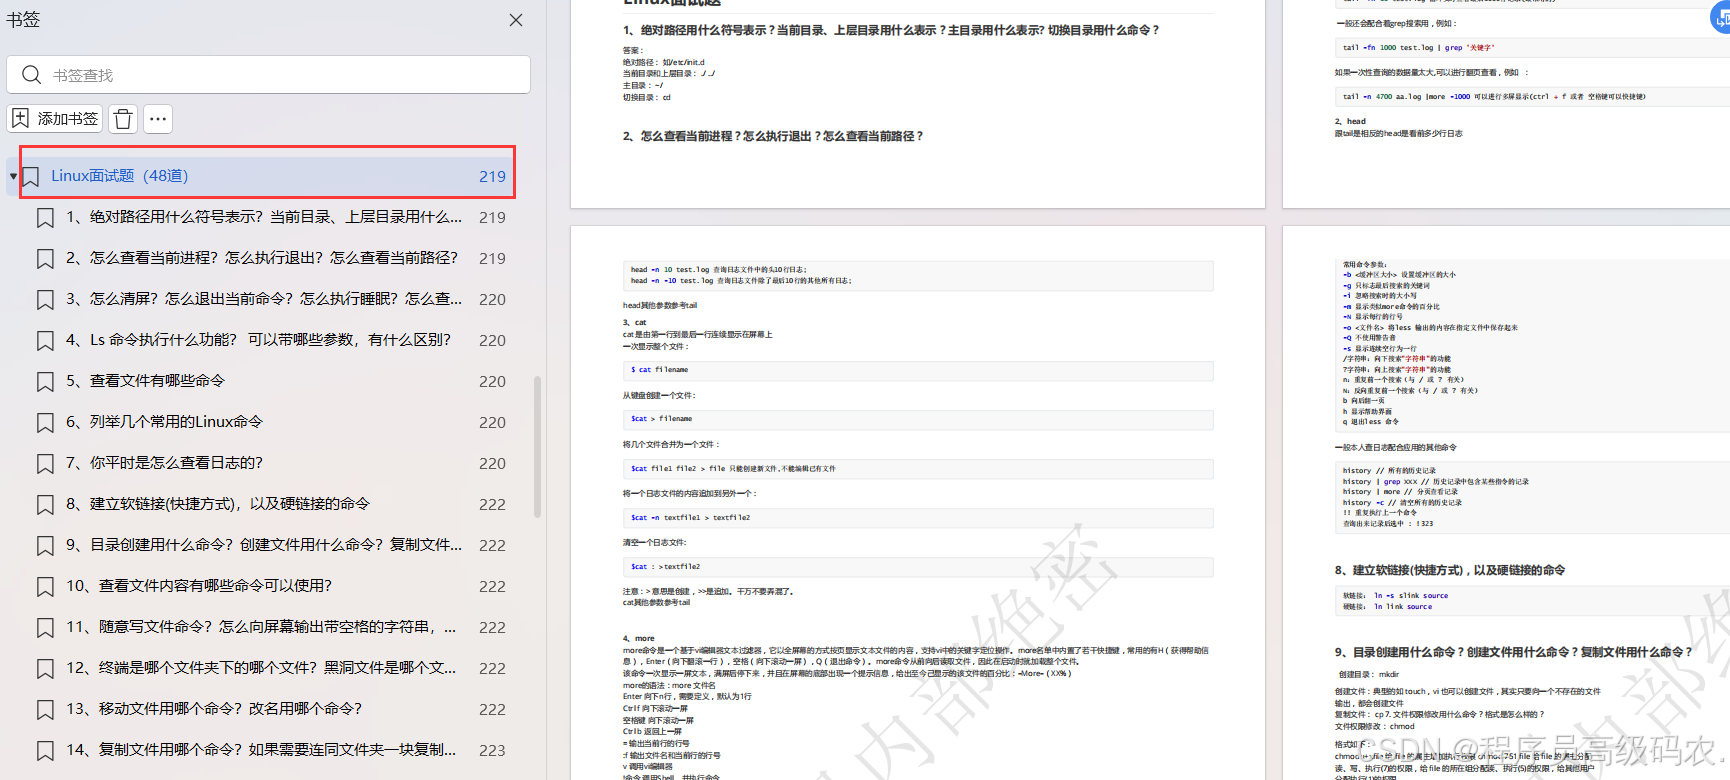Viewport: 1730px width, 780px height.
Task: Click heading 8、建立软链接 in the document page
Action: point(1449,570)
